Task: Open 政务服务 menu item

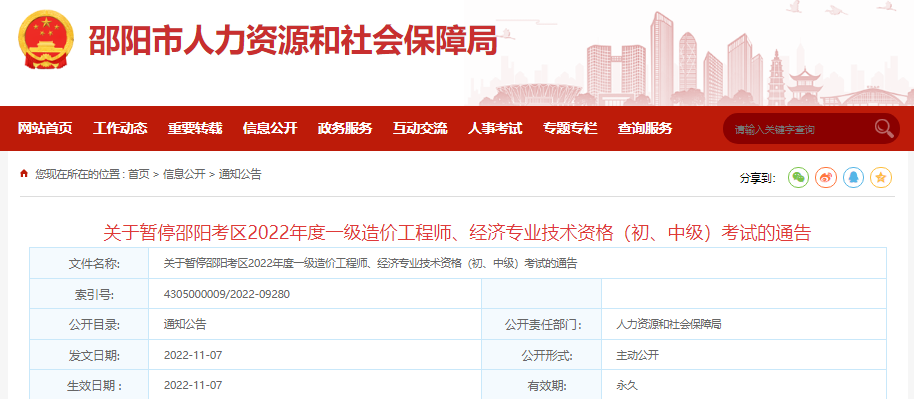Action: 344,128
